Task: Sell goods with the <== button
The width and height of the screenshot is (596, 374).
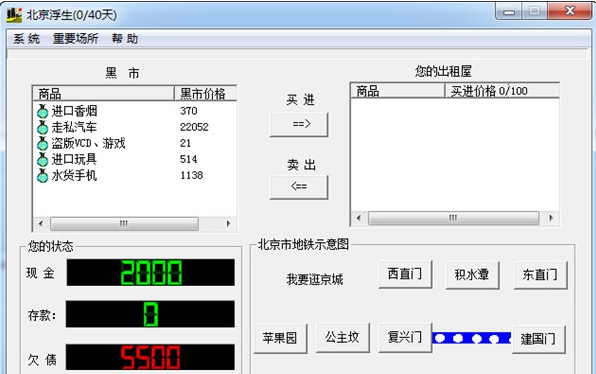Action: point(299,187)
